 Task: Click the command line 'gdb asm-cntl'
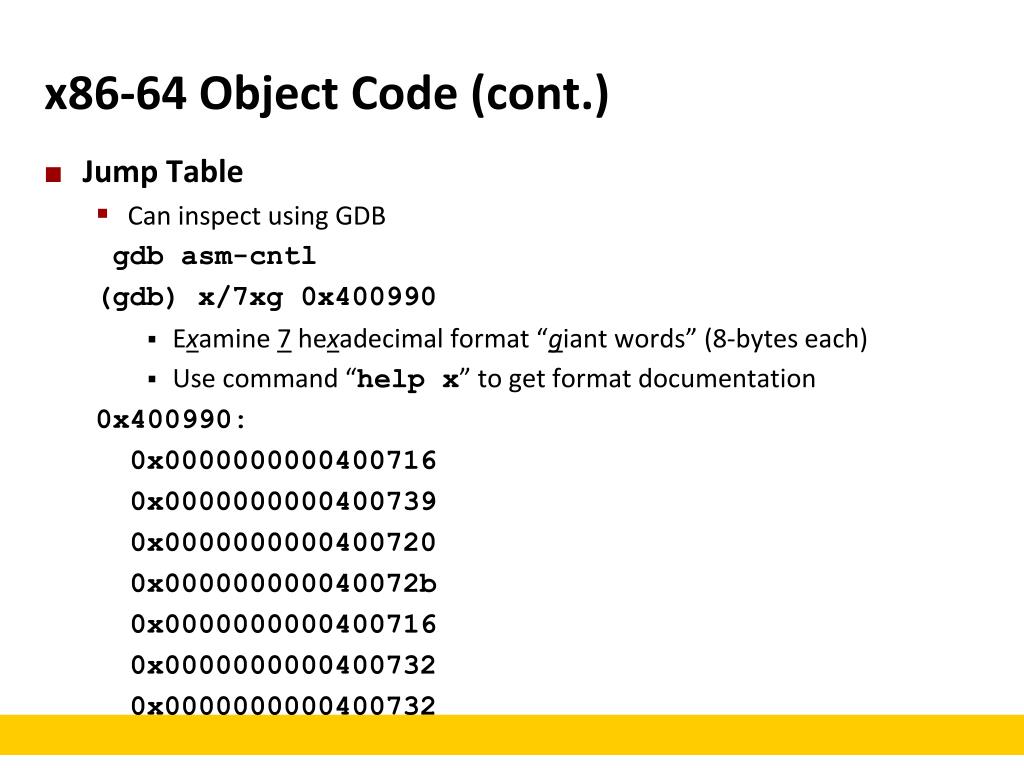(x=214, y=256)
